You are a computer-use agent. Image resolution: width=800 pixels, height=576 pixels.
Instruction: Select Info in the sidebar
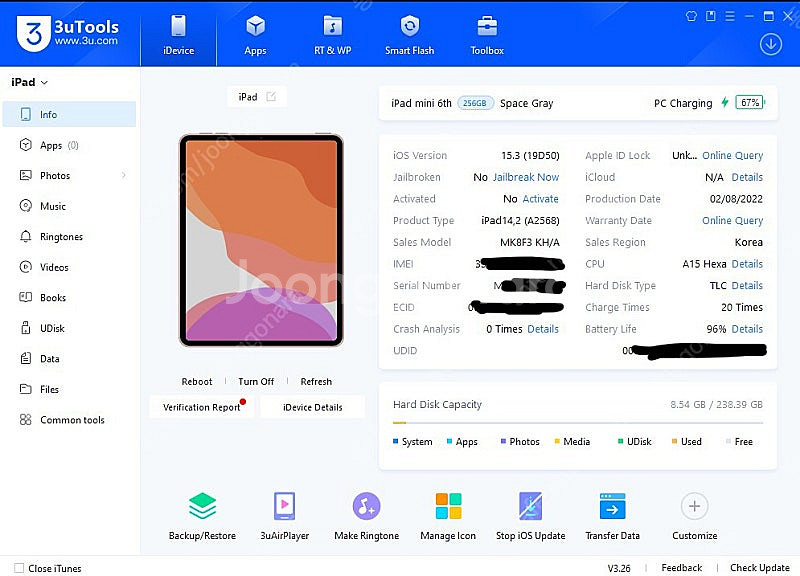coord(69,114)
